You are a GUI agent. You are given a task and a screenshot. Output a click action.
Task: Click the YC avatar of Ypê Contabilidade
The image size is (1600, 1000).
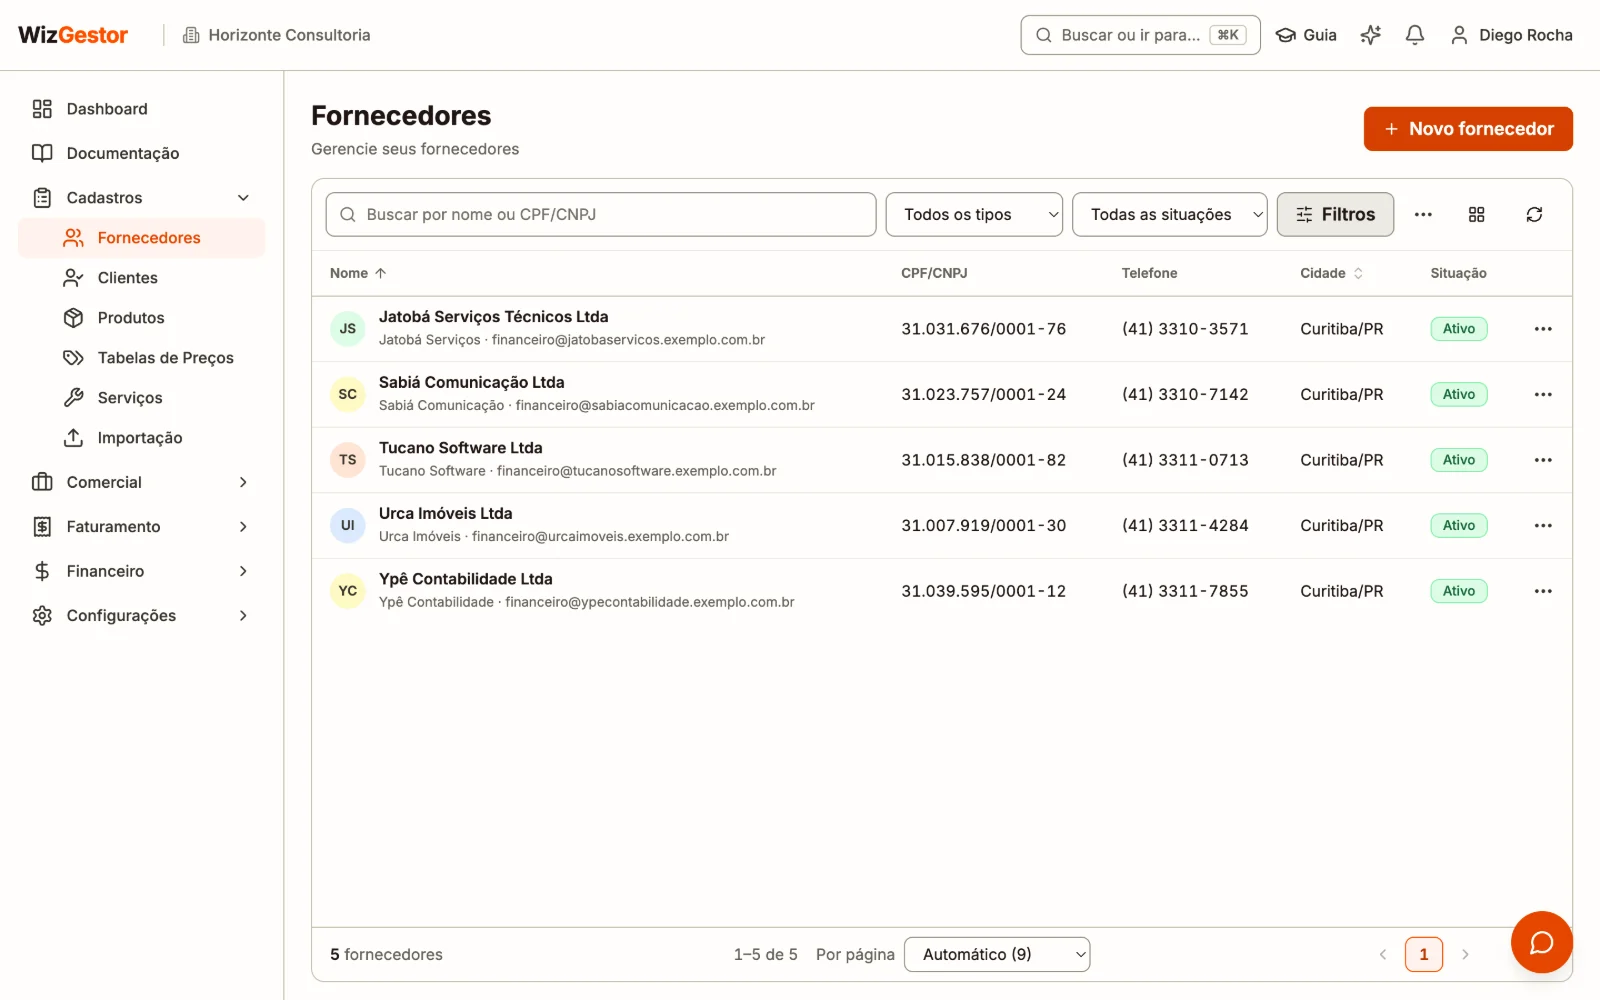pos(347,590)
